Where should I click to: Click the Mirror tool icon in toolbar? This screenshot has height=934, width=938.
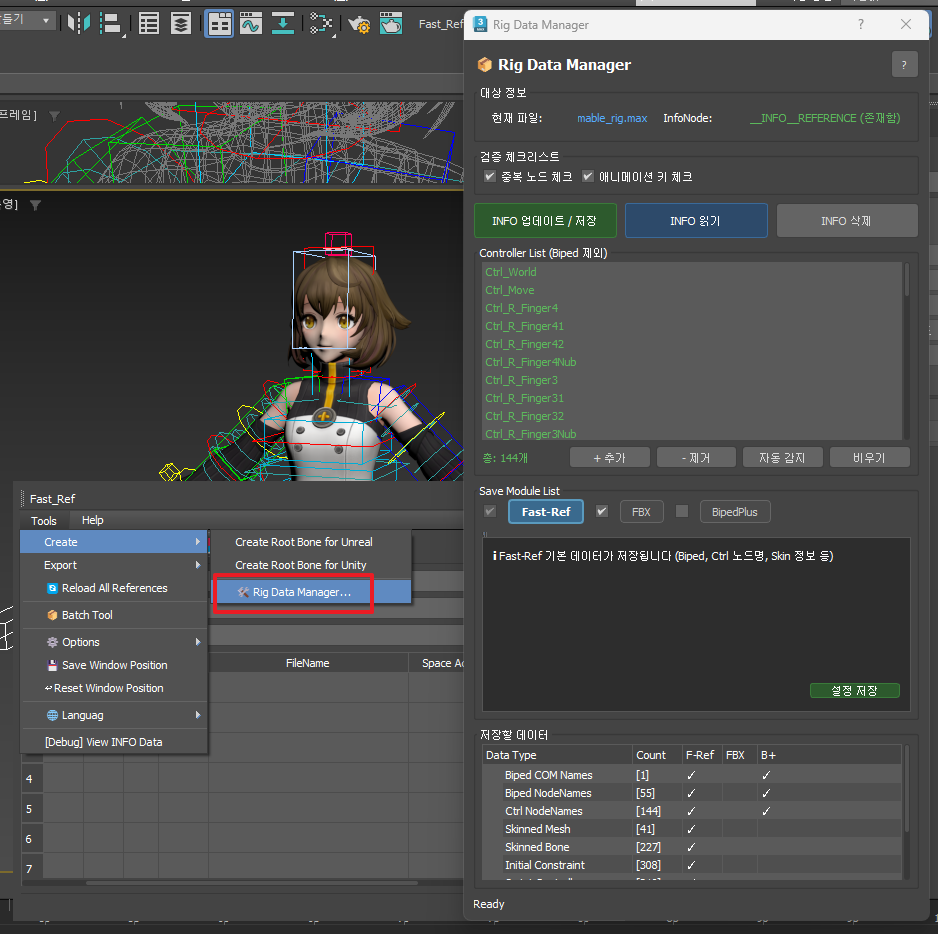coord(78,23)
